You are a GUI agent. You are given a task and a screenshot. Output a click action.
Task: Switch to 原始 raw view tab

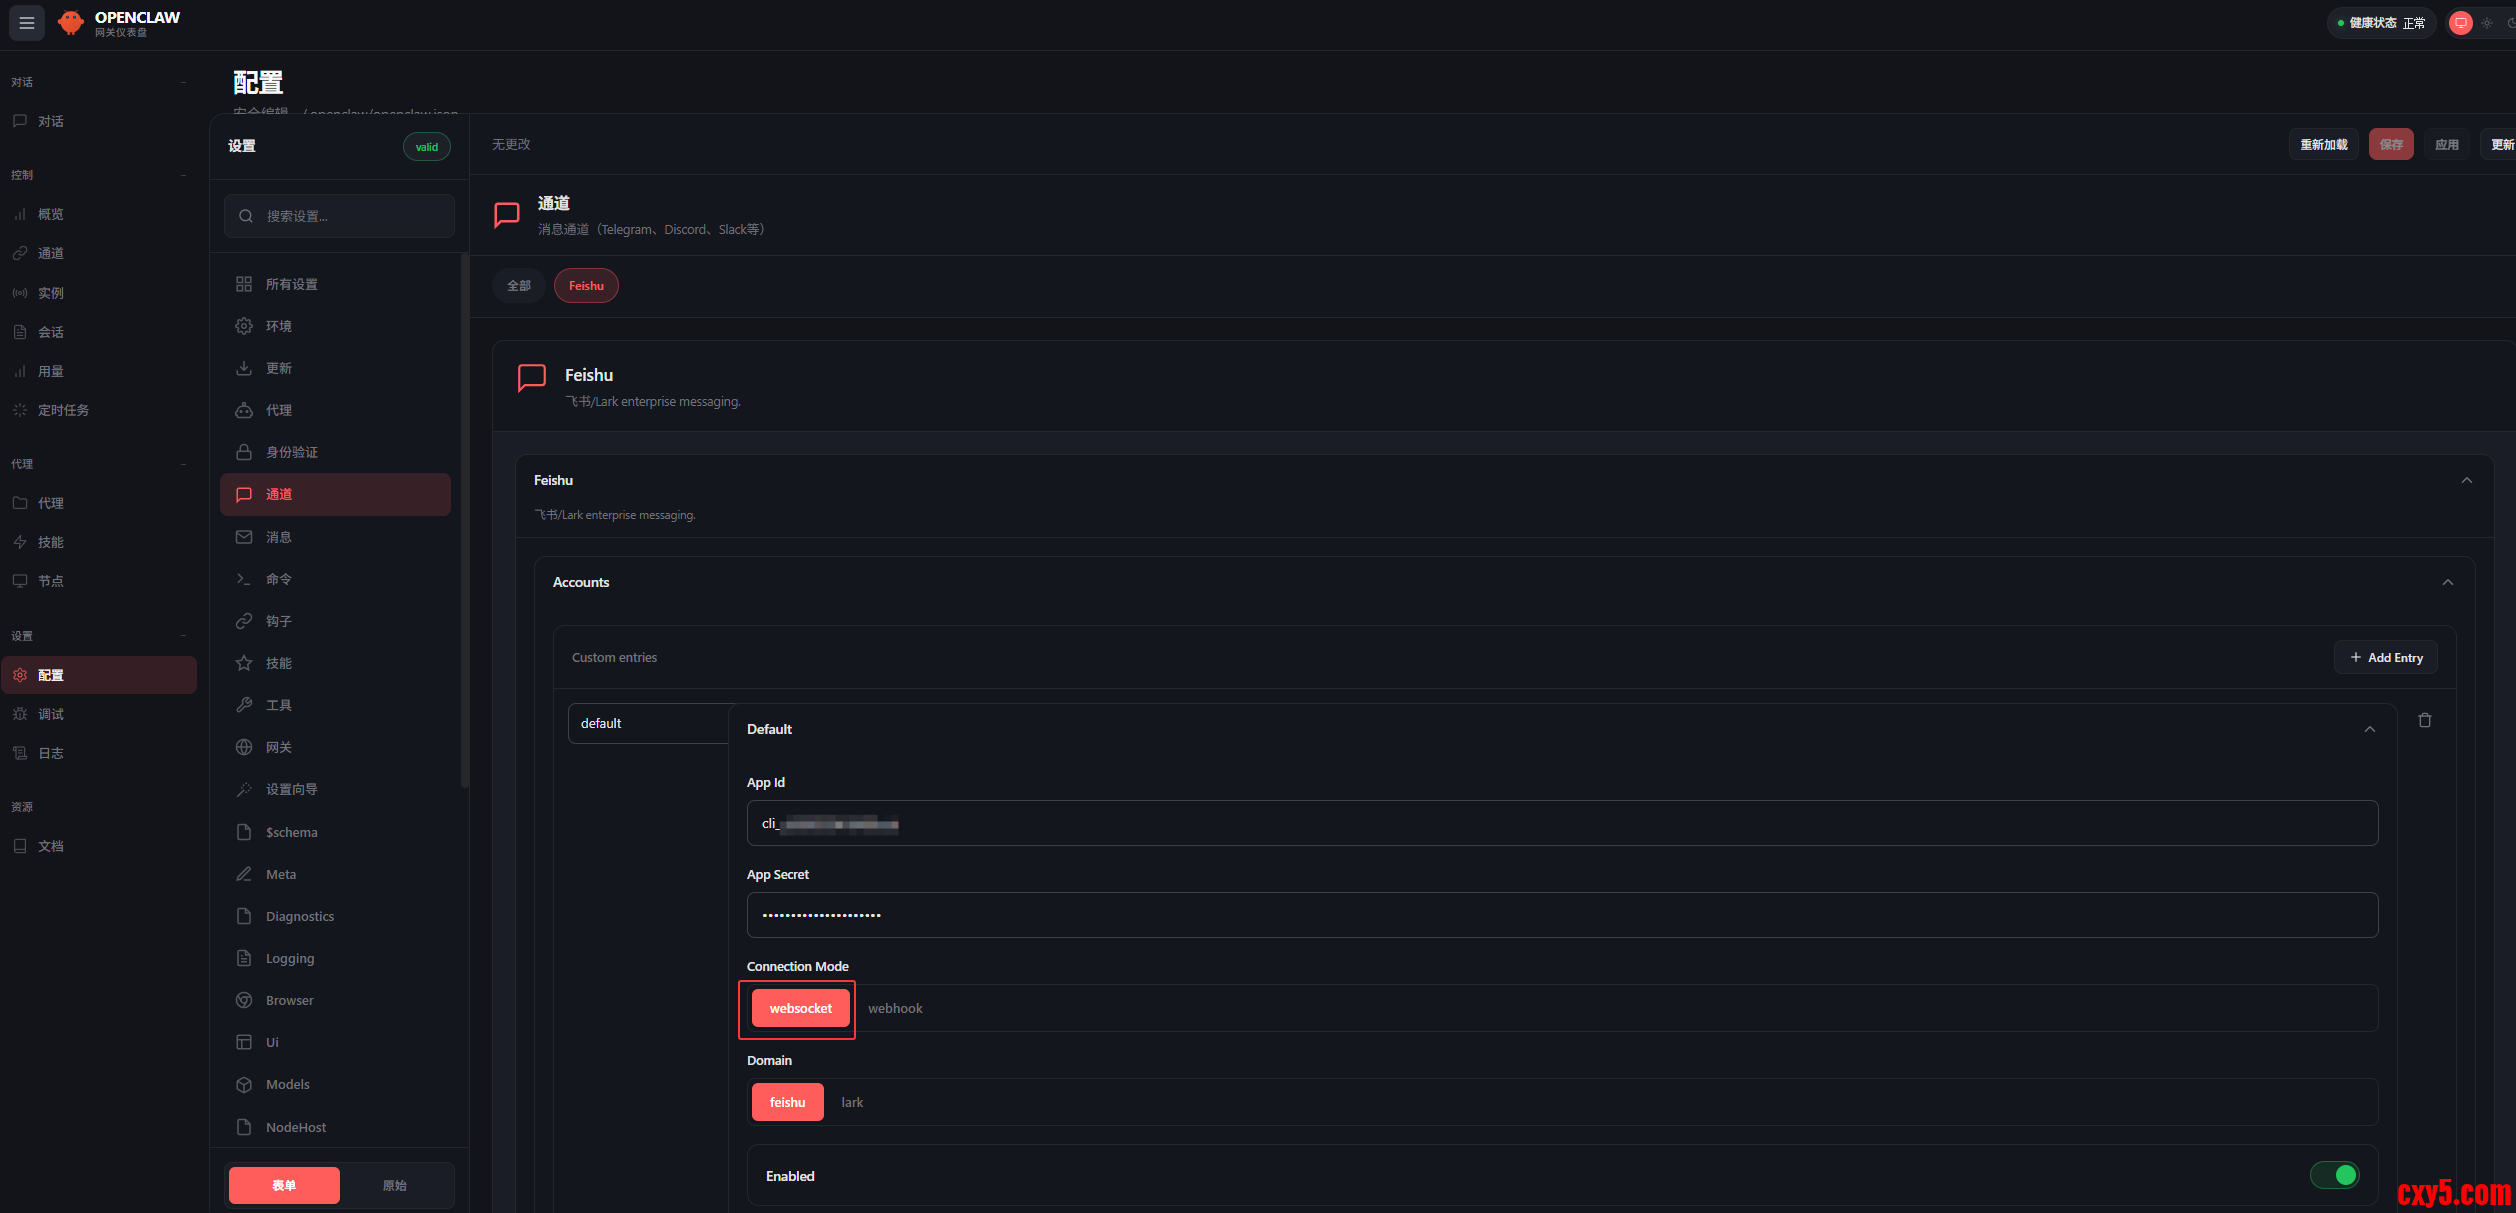[x=394, y=1185]
